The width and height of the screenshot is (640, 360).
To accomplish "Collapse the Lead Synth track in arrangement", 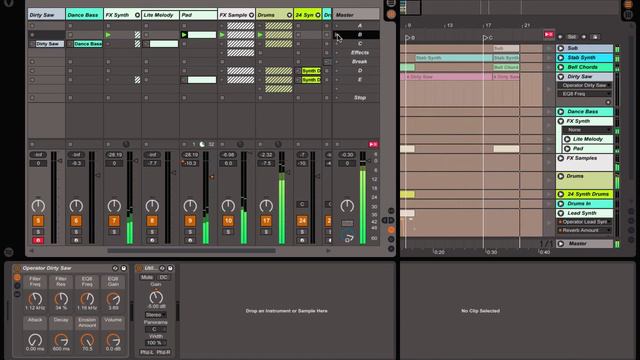I will [561, 213].
